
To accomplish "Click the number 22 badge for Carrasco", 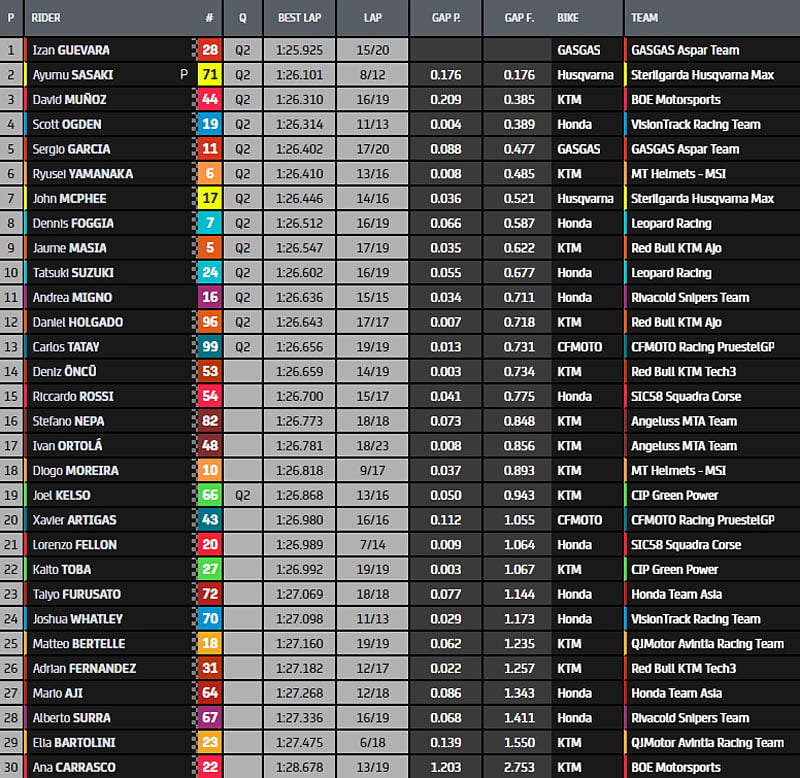I will [209, 767].
